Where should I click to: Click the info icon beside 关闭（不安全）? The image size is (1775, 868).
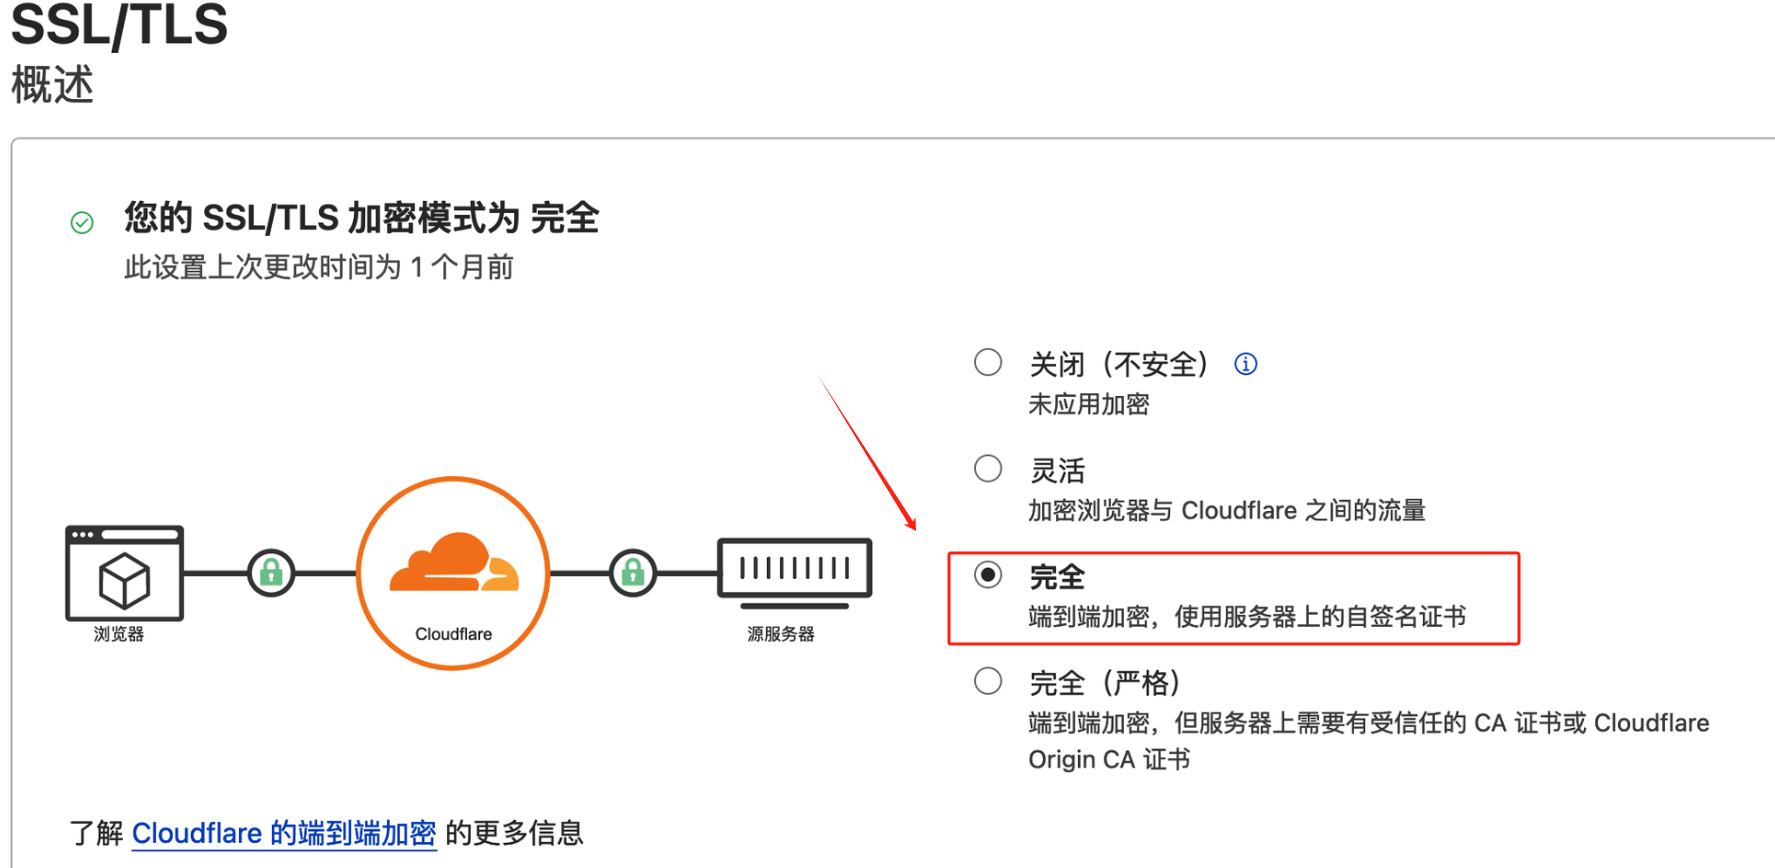tap(1245, 364)
